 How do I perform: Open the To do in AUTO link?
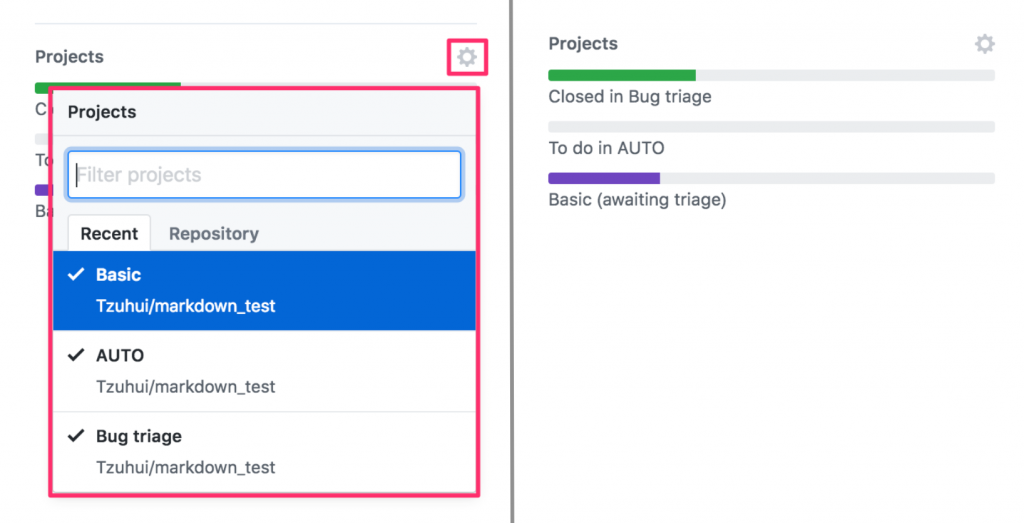[x=606, y=148]
